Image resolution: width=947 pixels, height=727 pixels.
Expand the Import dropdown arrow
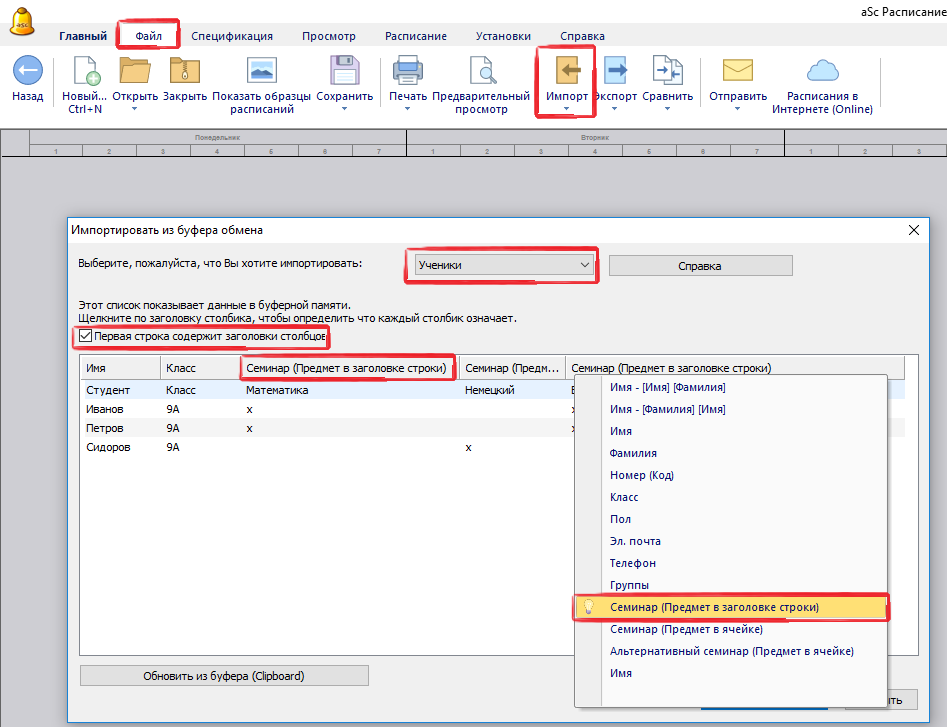click(x=566, y=109)
